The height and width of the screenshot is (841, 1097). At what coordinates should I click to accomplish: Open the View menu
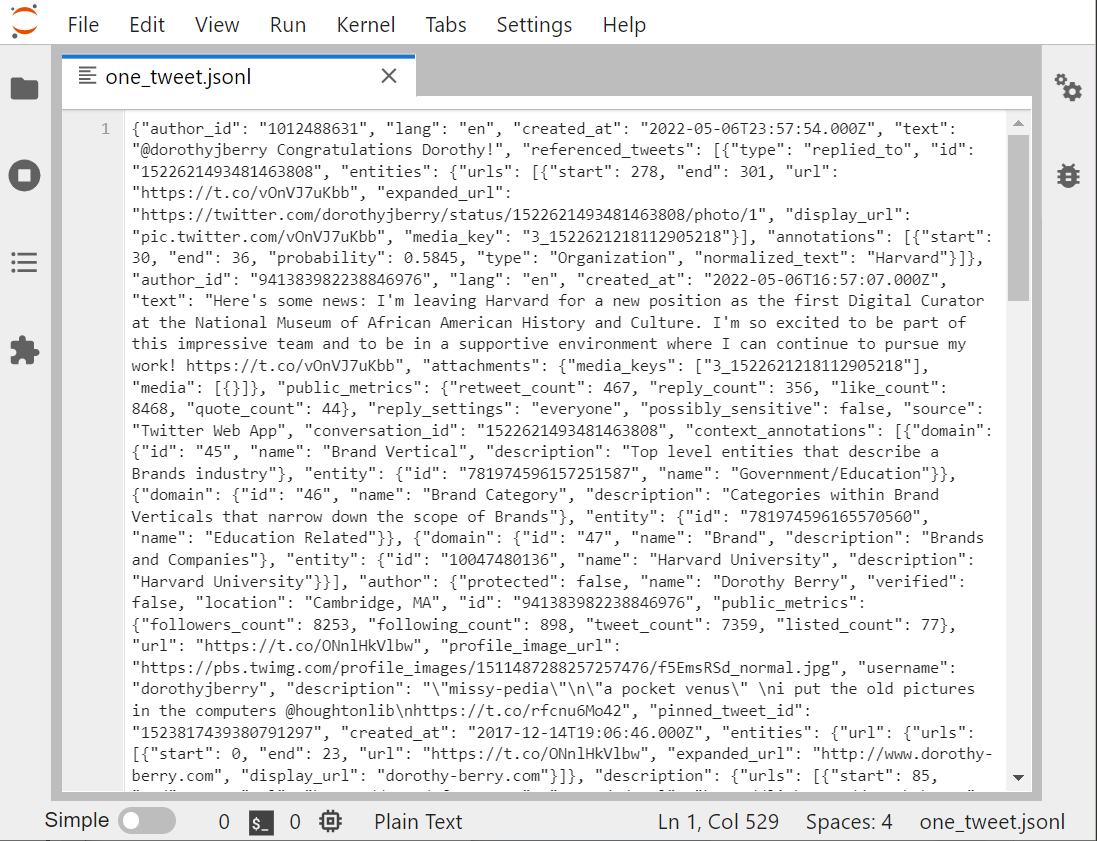217,24
